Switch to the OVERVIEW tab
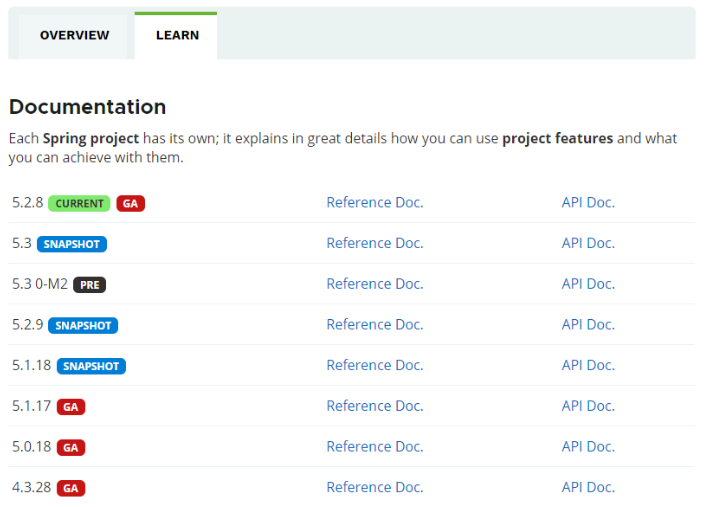 74,36
